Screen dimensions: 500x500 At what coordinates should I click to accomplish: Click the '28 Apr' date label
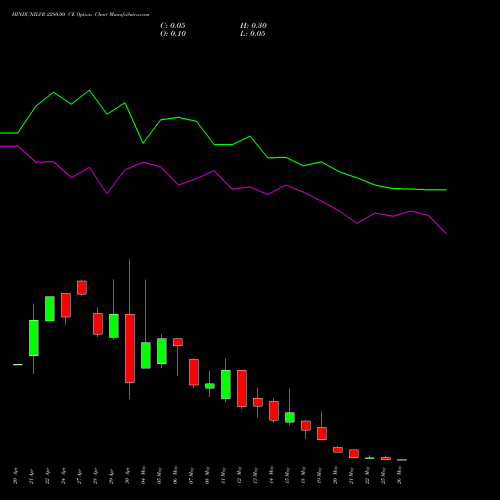[95, 476]
